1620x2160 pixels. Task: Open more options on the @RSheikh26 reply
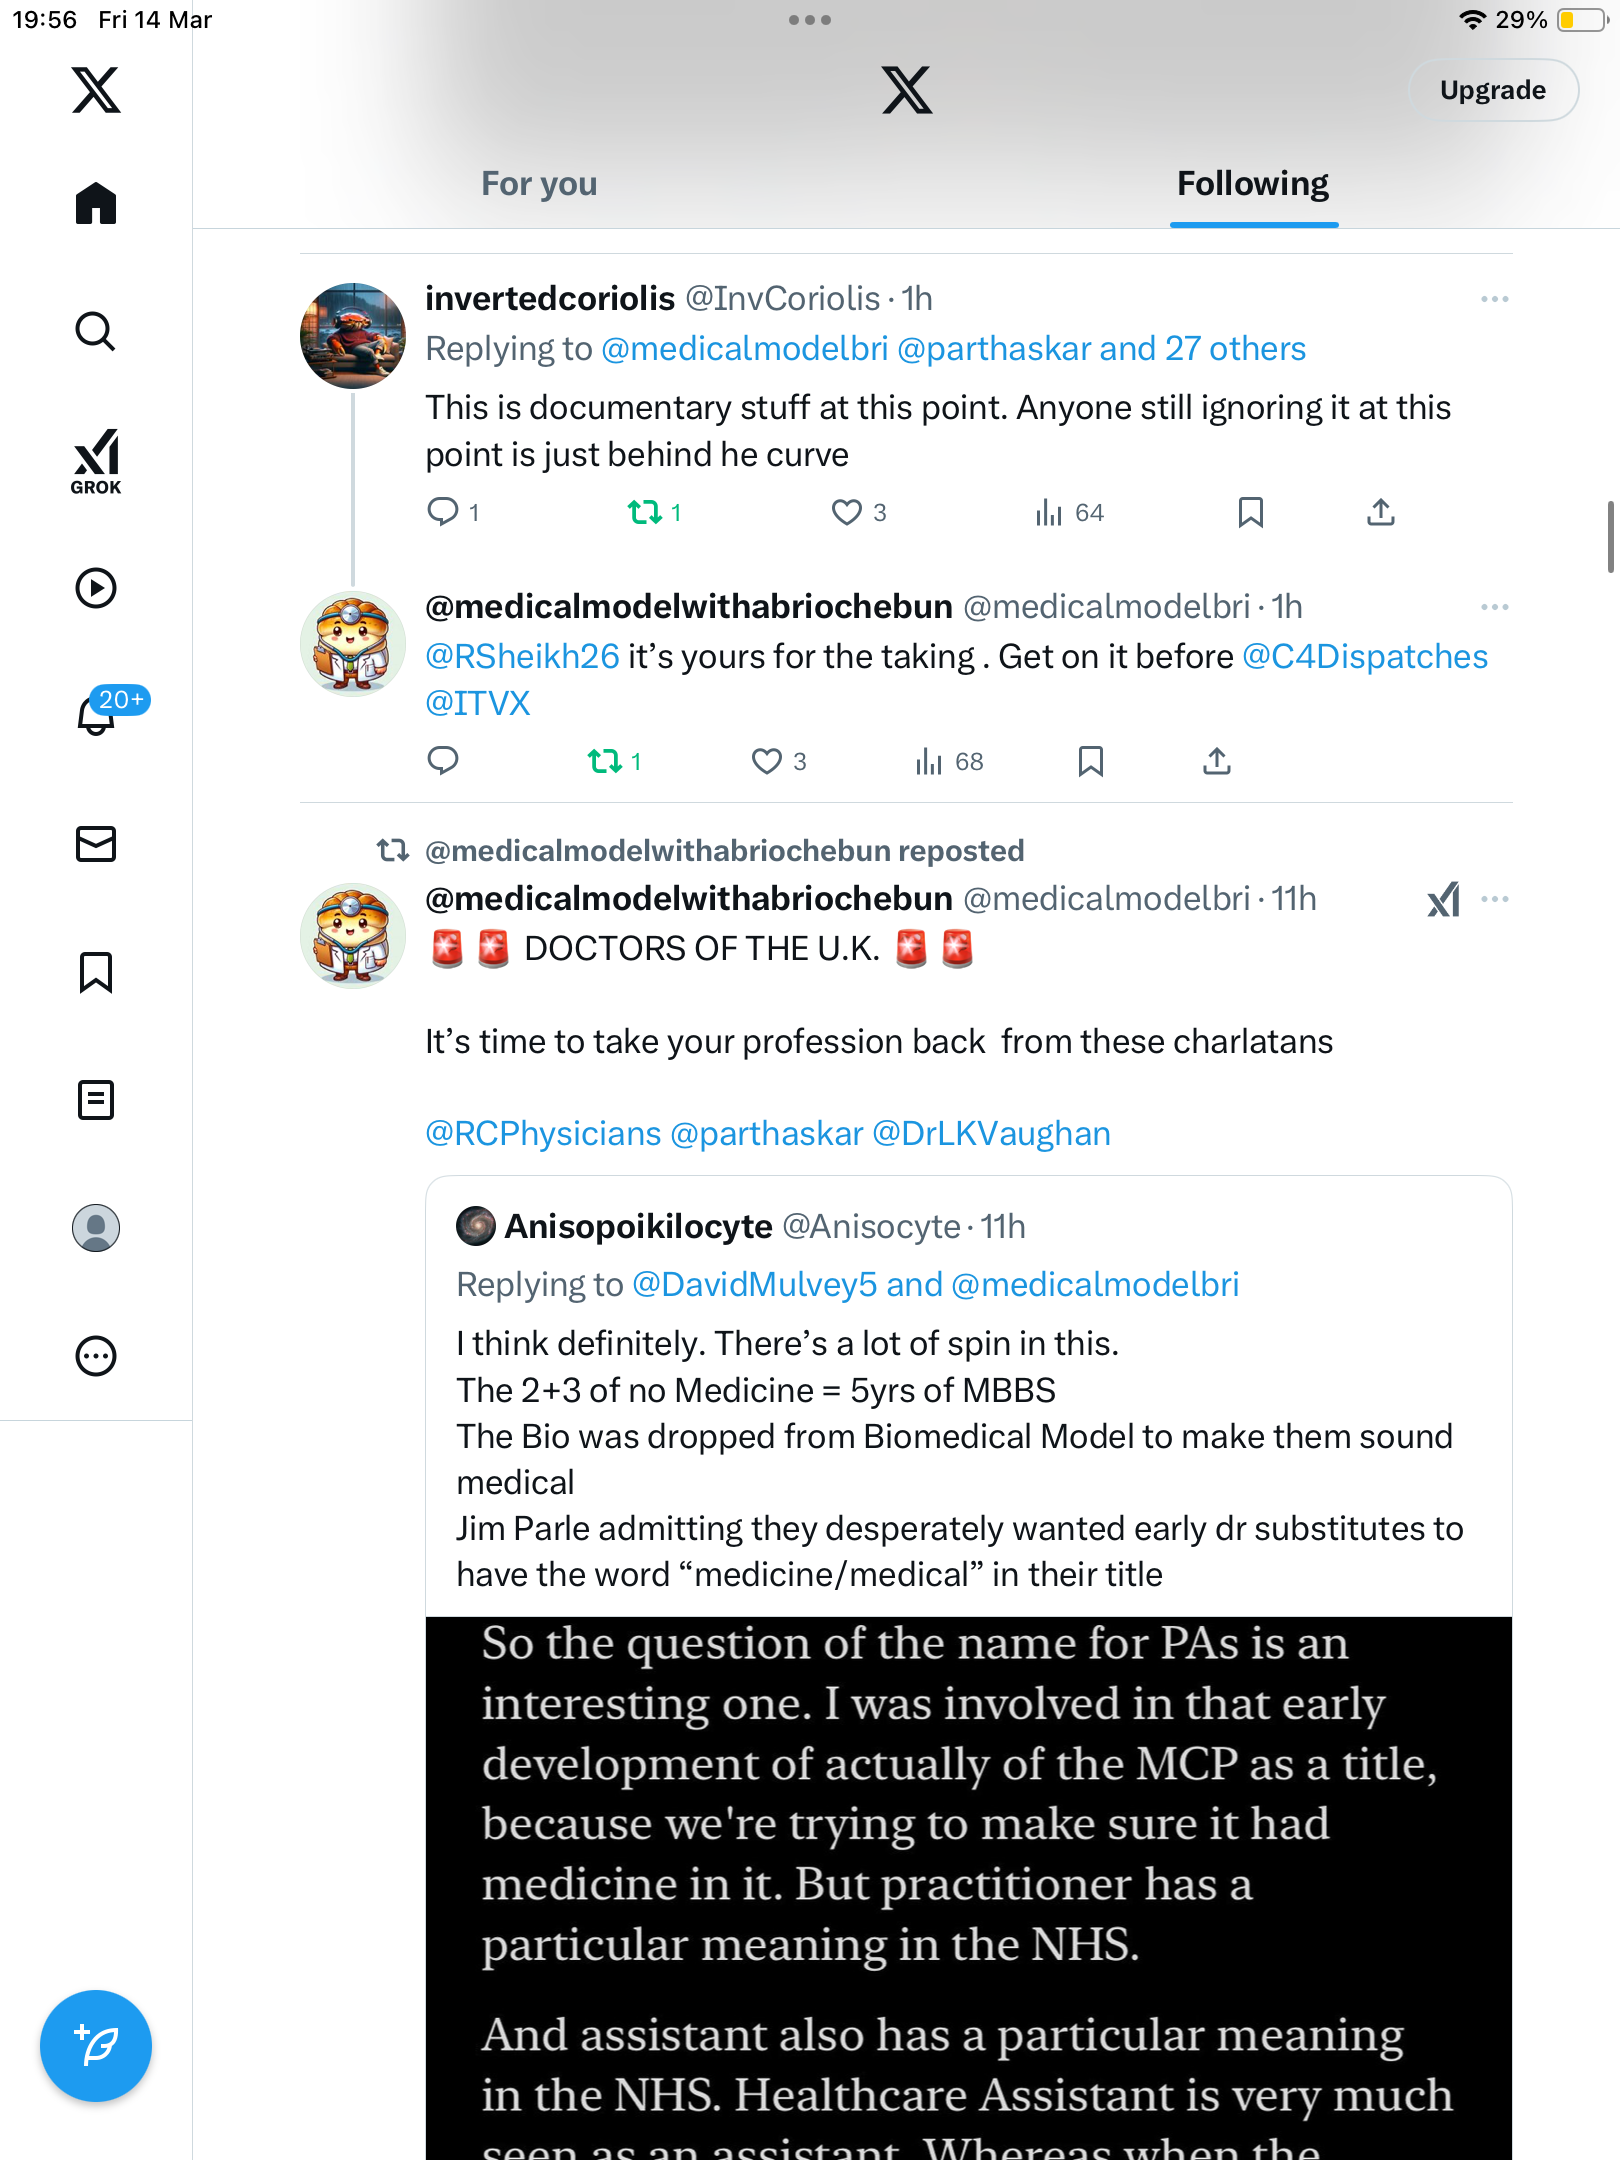click(x=1494, y=607)
